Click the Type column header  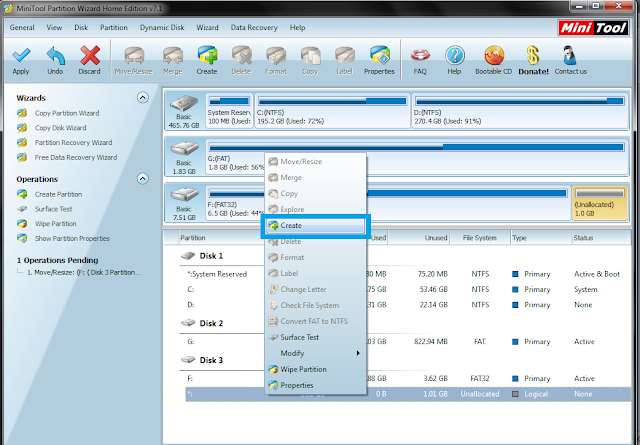coord(541,238)
